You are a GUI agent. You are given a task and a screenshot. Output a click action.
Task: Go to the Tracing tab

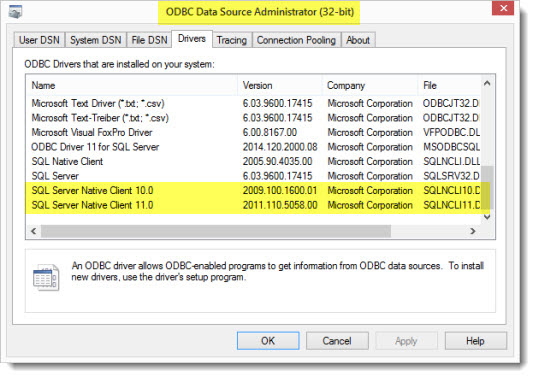(x=232, y=40)
